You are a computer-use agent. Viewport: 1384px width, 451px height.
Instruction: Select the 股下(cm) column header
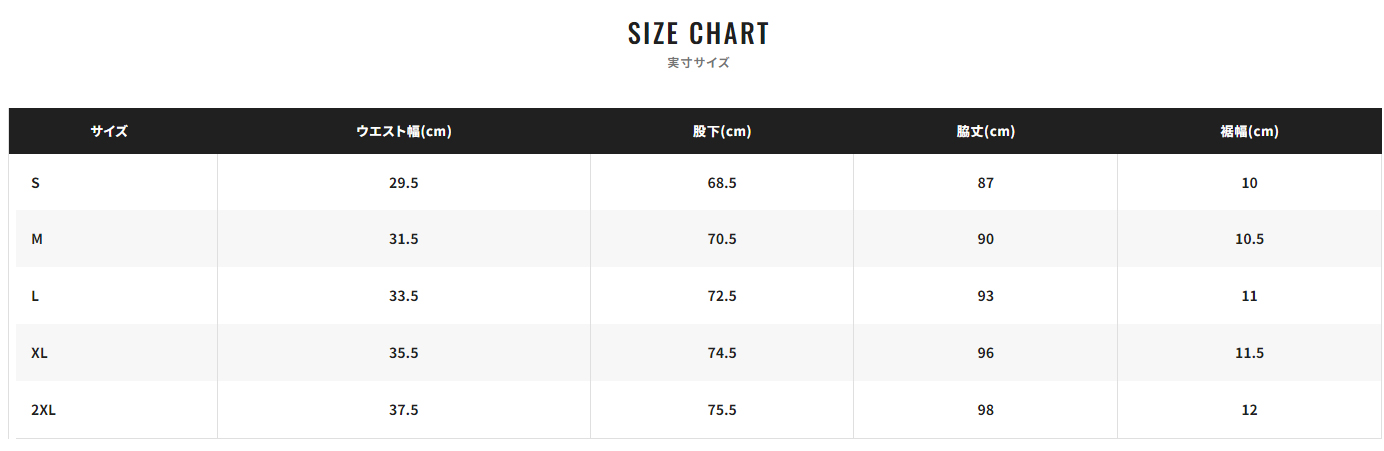click(722, 131)
